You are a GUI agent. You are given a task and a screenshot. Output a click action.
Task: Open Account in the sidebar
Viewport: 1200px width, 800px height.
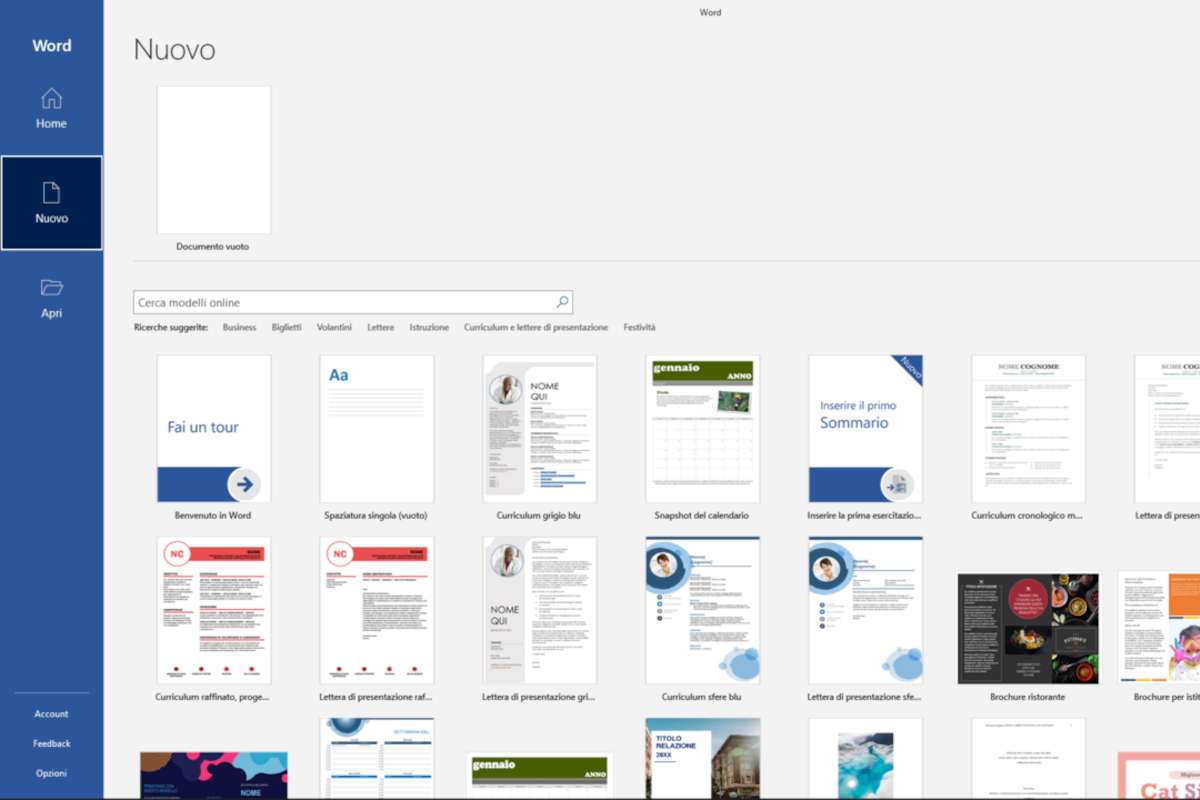click(51, 714)
